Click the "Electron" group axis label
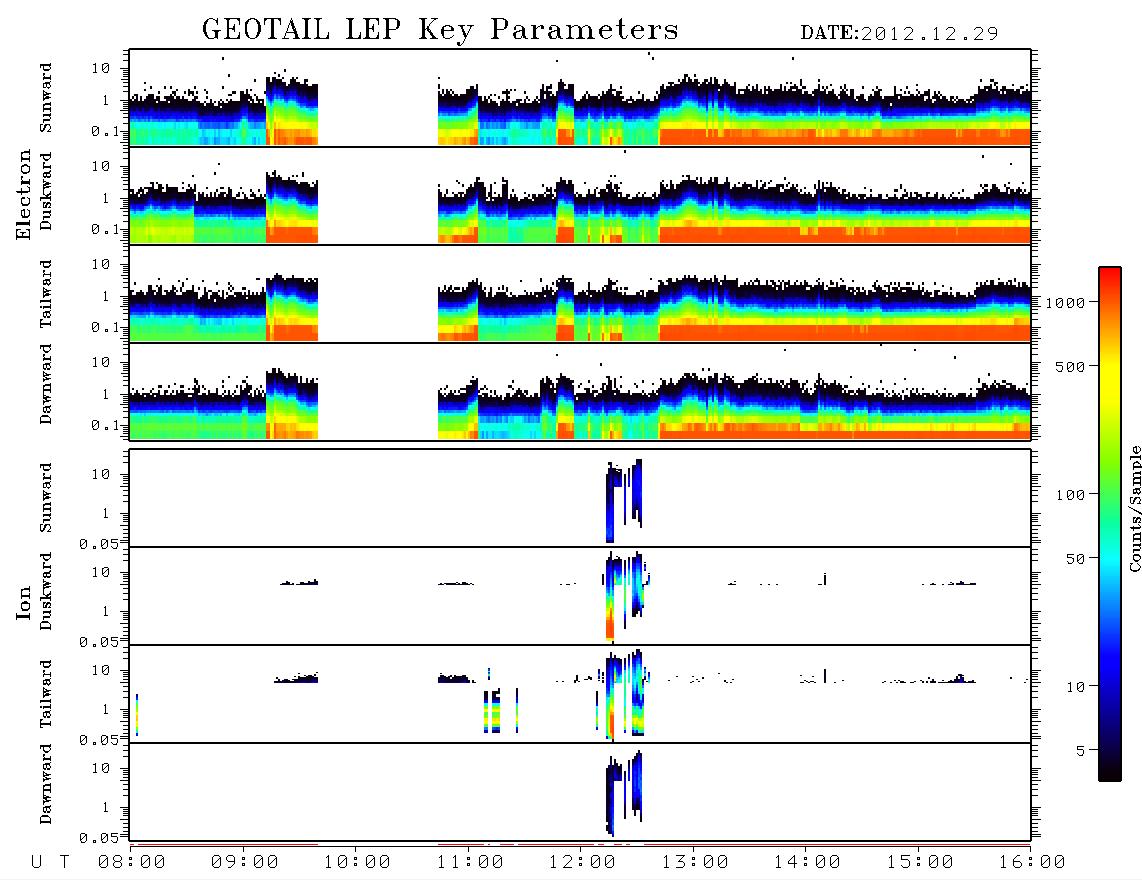Viewport: 1142px width, 880px height. (x=24, y=194)
